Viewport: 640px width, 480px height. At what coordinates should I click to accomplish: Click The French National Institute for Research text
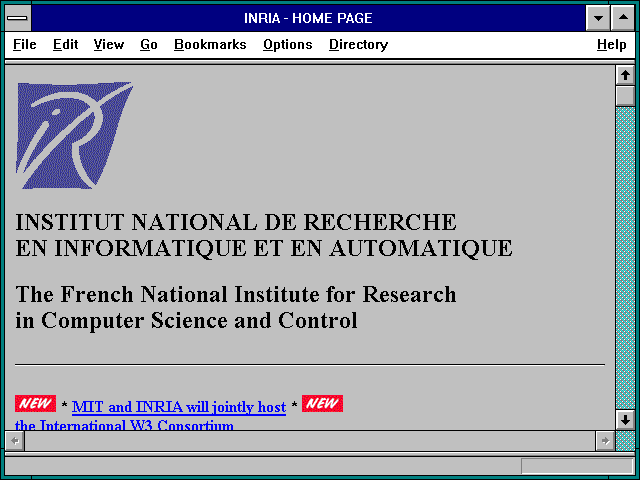(x=236, y=294)
